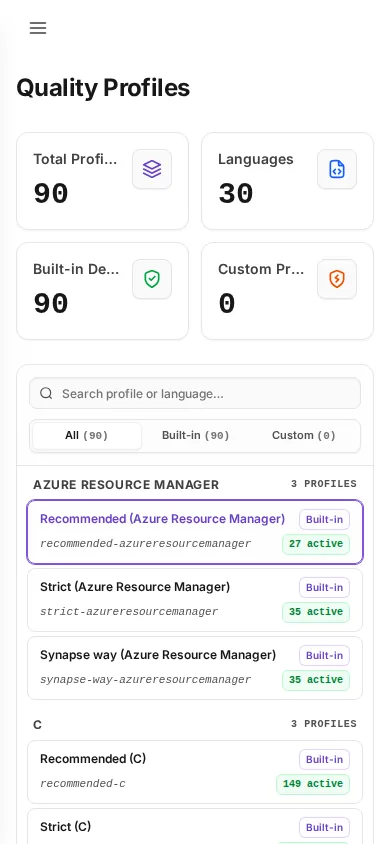Click the Quality Profiles page heading
Screen dimensions: 390x844
tap(103, 88)
